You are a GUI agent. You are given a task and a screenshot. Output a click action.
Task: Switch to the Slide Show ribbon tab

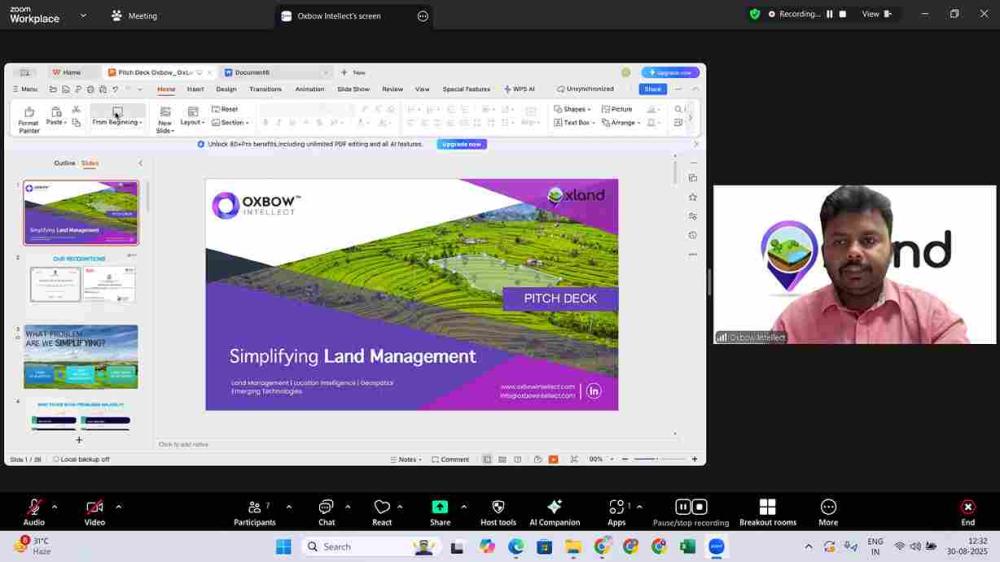click(x=353, y=89)
